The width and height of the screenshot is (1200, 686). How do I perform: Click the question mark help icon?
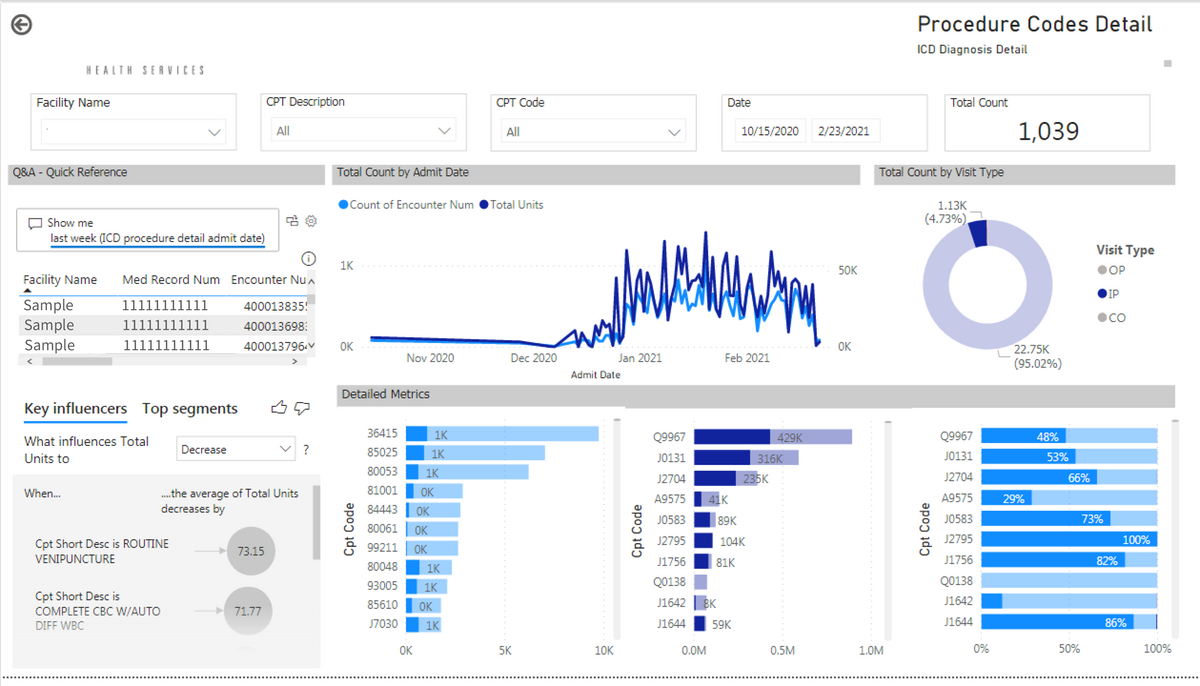pyautogui.click(x=306, y=450)
